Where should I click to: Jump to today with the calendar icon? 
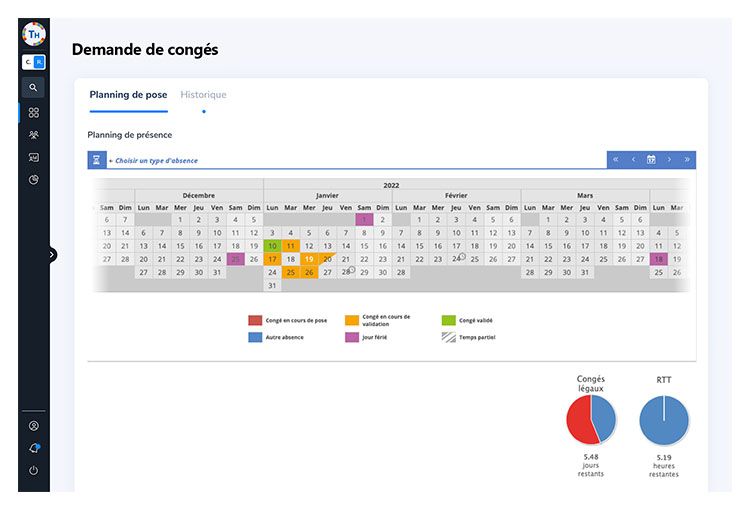(x=651, y=160)
